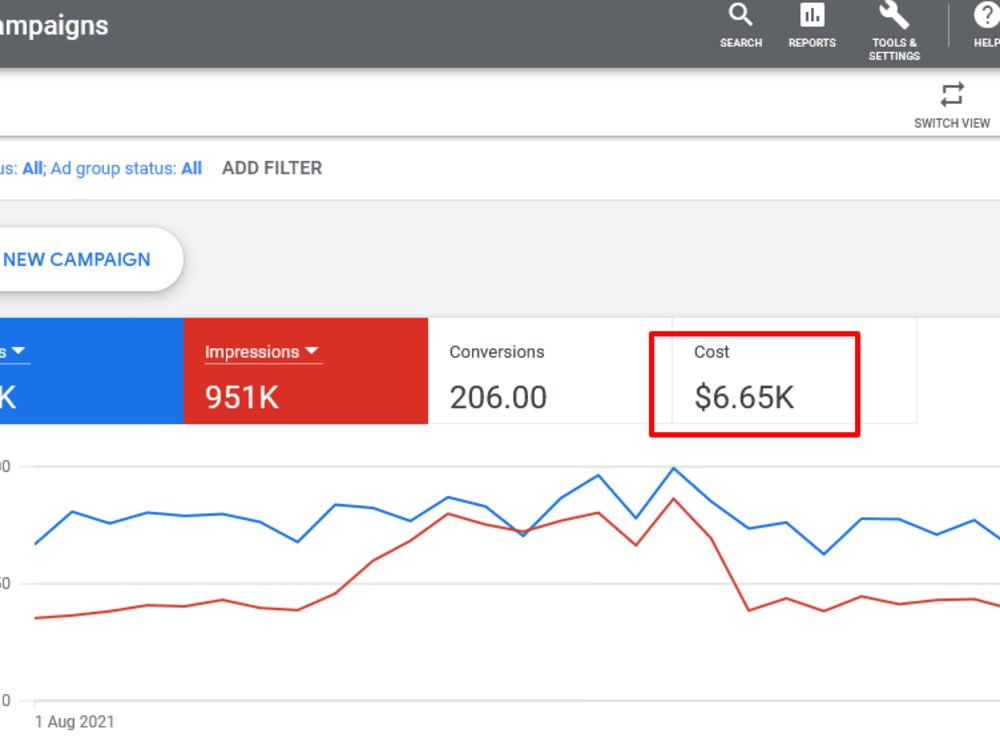Open Tools & Settings wrench icon
The width and height of the screenshot is (1000, 750).
click(x=893, y=15)
